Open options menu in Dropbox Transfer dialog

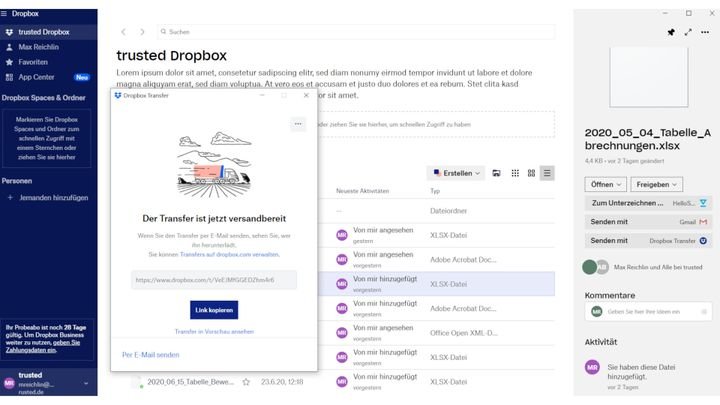pyautogui.click(x=298, y=124)
